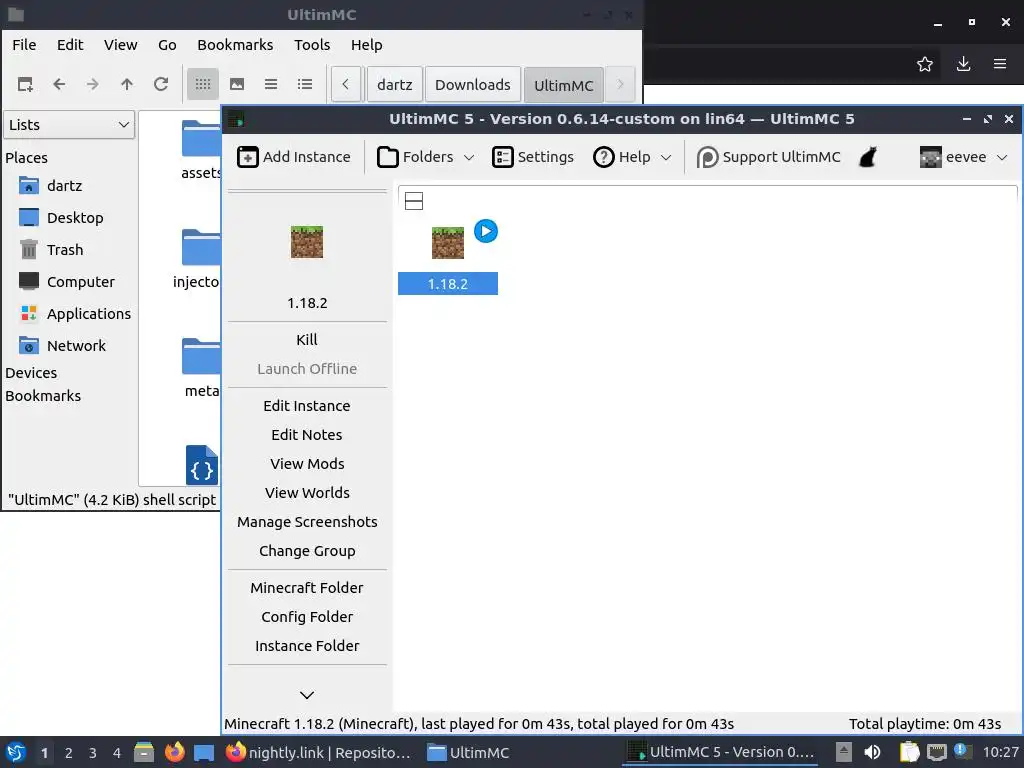Reload folder in file manager
Screen dimensions: 1024x768
coord(161,84)
